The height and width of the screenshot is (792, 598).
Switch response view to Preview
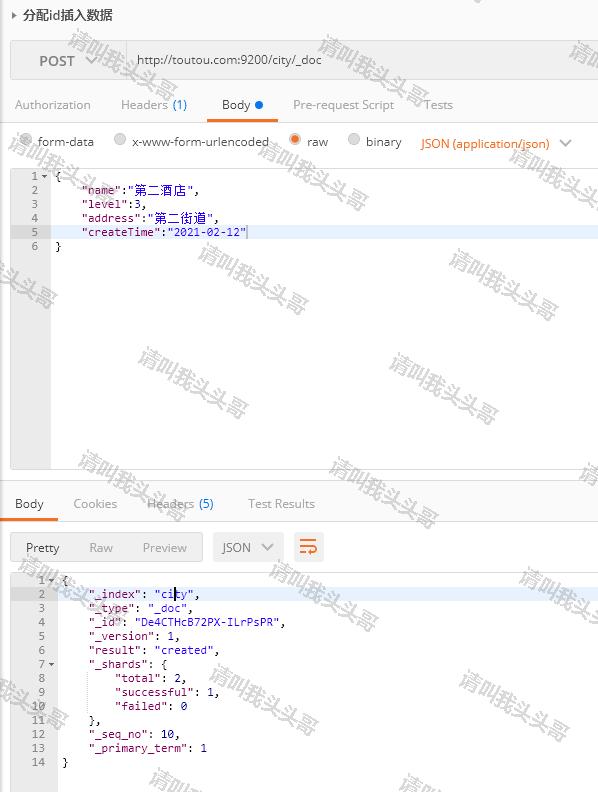[x=165, y=548]
